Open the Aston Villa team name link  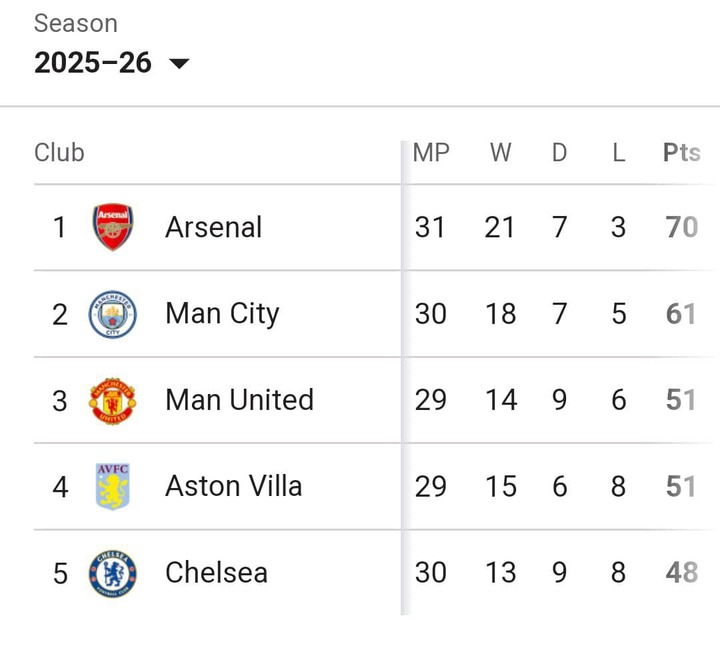coord(233,486)
